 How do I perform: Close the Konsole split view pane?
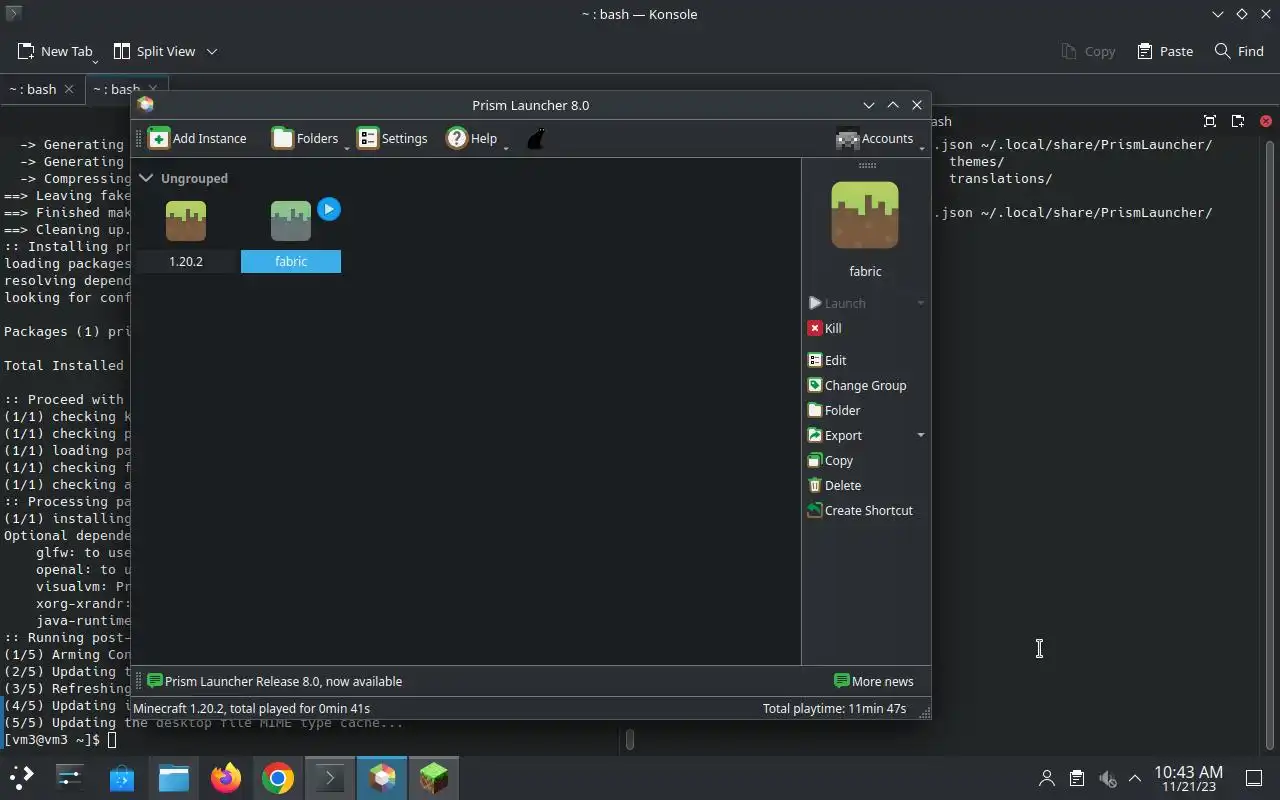pyautogui.click(x=1266, y=121)
